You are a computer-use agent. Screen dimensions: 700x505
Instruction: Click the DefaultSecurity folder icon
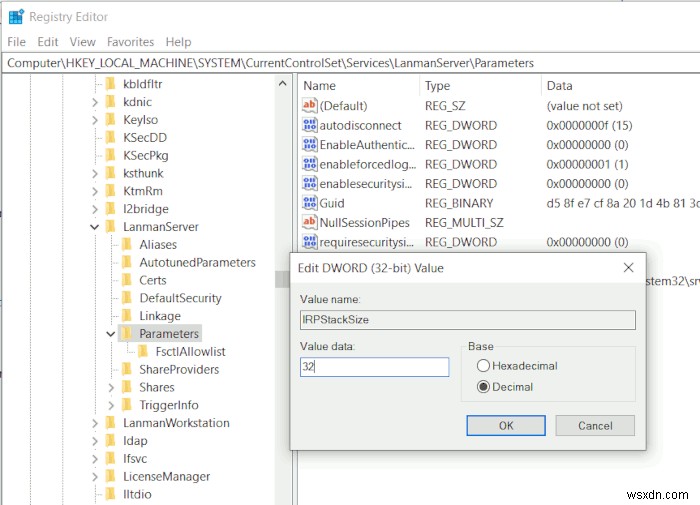point(127,298)
